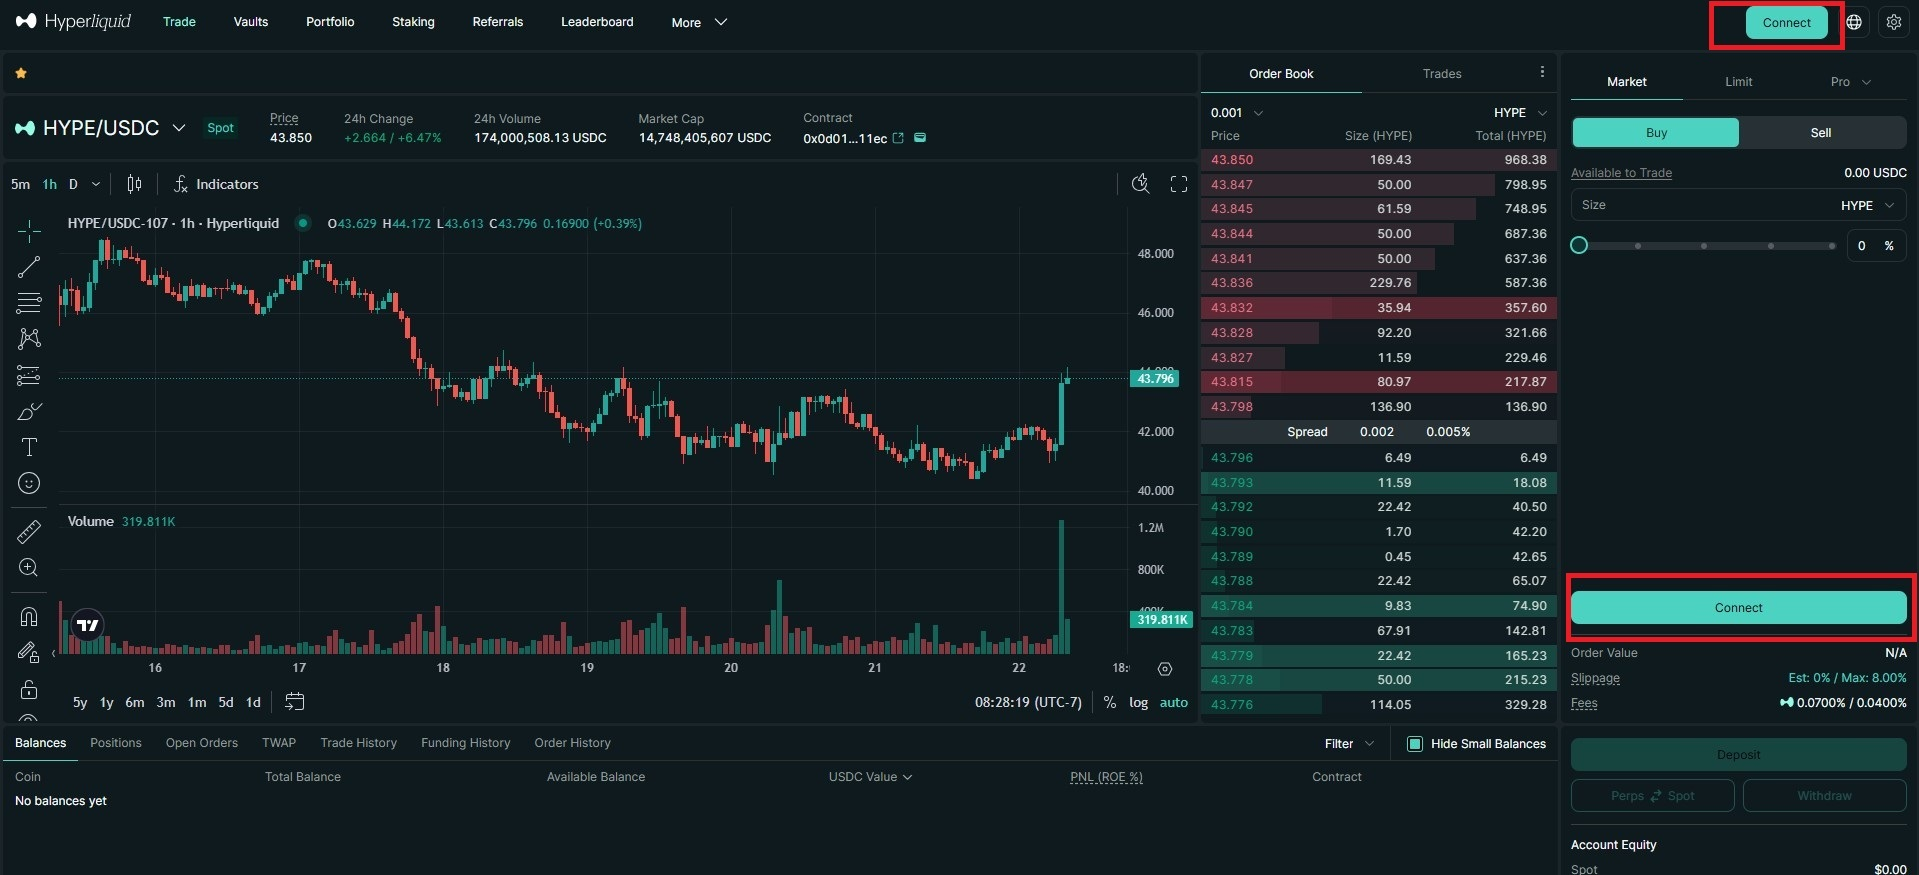1919x875 pixels.
Task: Sort by USDC Value column dropdown
Action: (870, 777)
